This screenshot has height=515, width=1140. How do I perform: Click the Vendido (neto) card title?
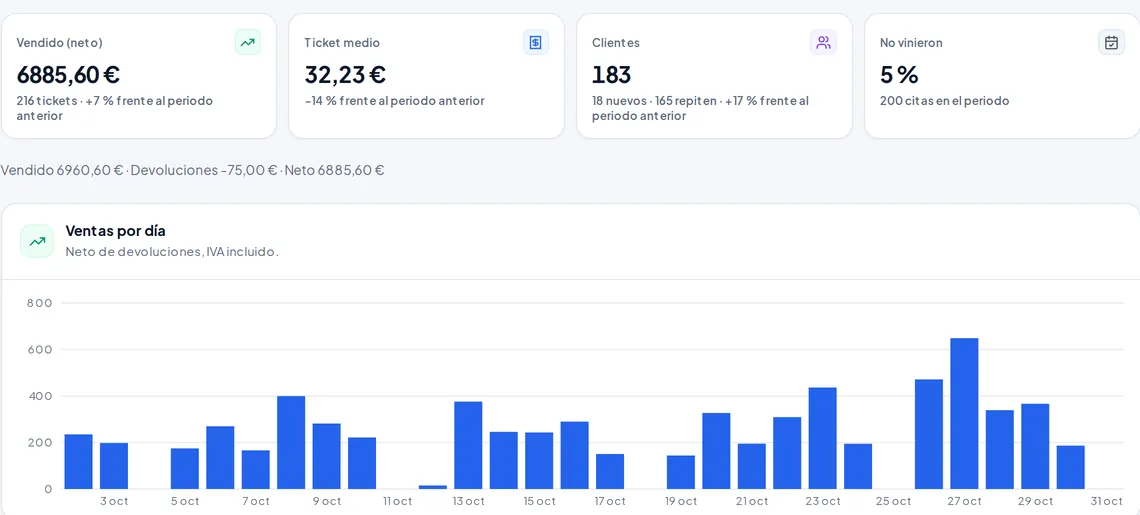point(60,43)
